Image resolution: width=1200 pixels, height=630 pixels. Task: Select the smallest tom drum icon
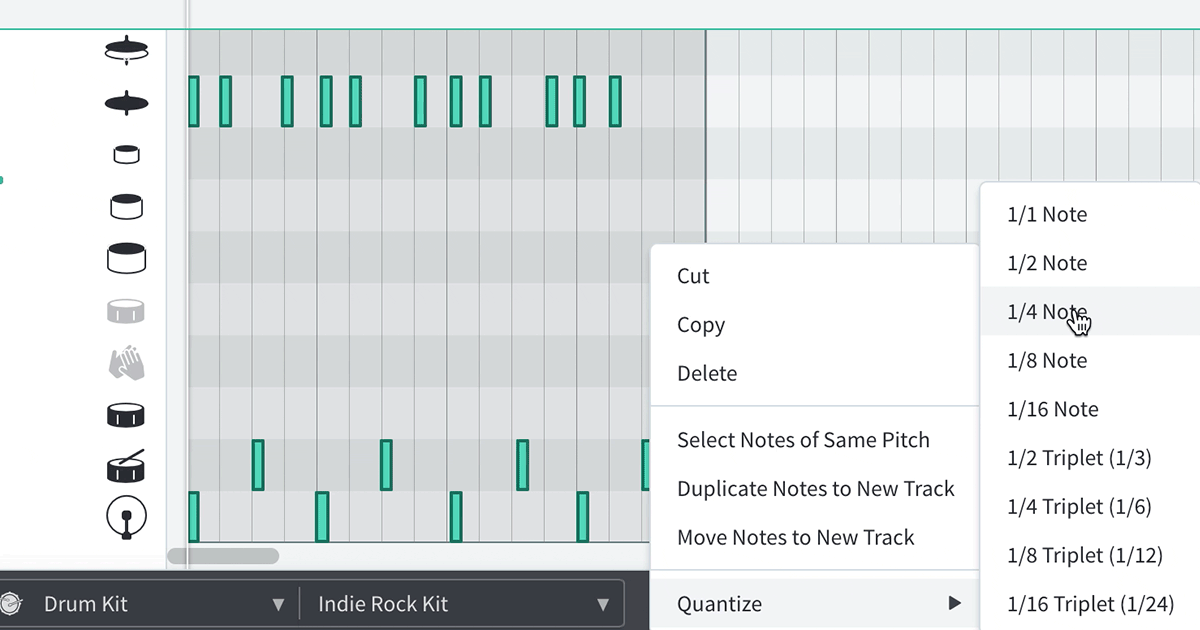[x=126, y=154]
